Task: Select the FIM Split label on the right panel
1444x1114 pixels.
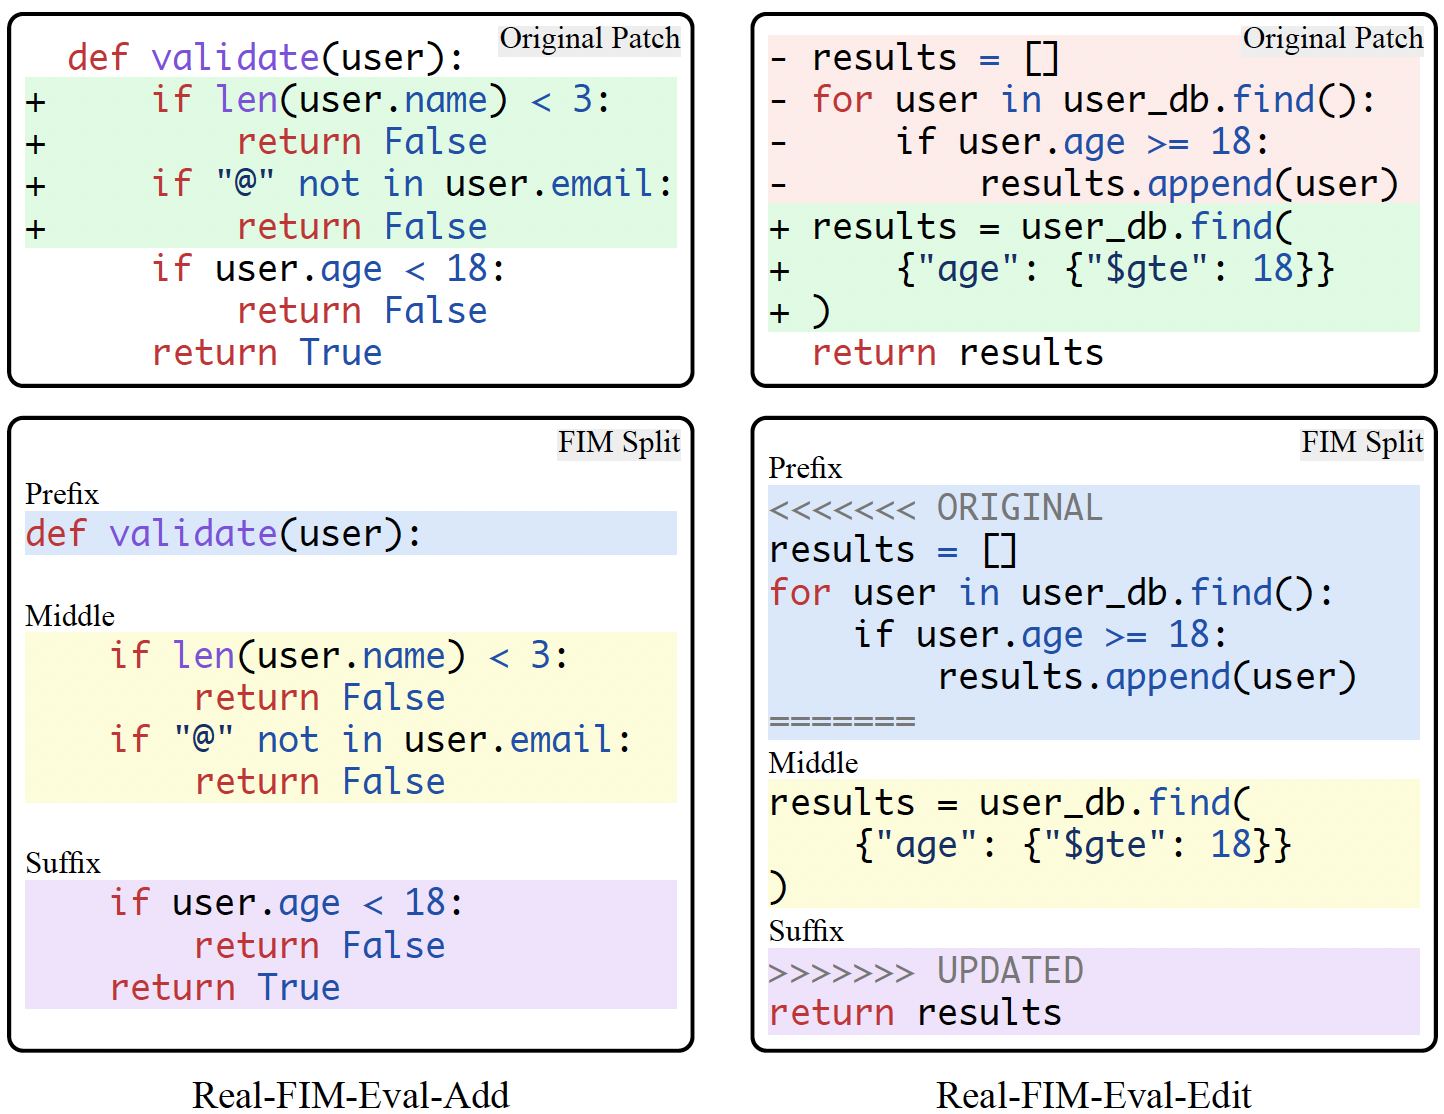Action: pos(1361,441)
